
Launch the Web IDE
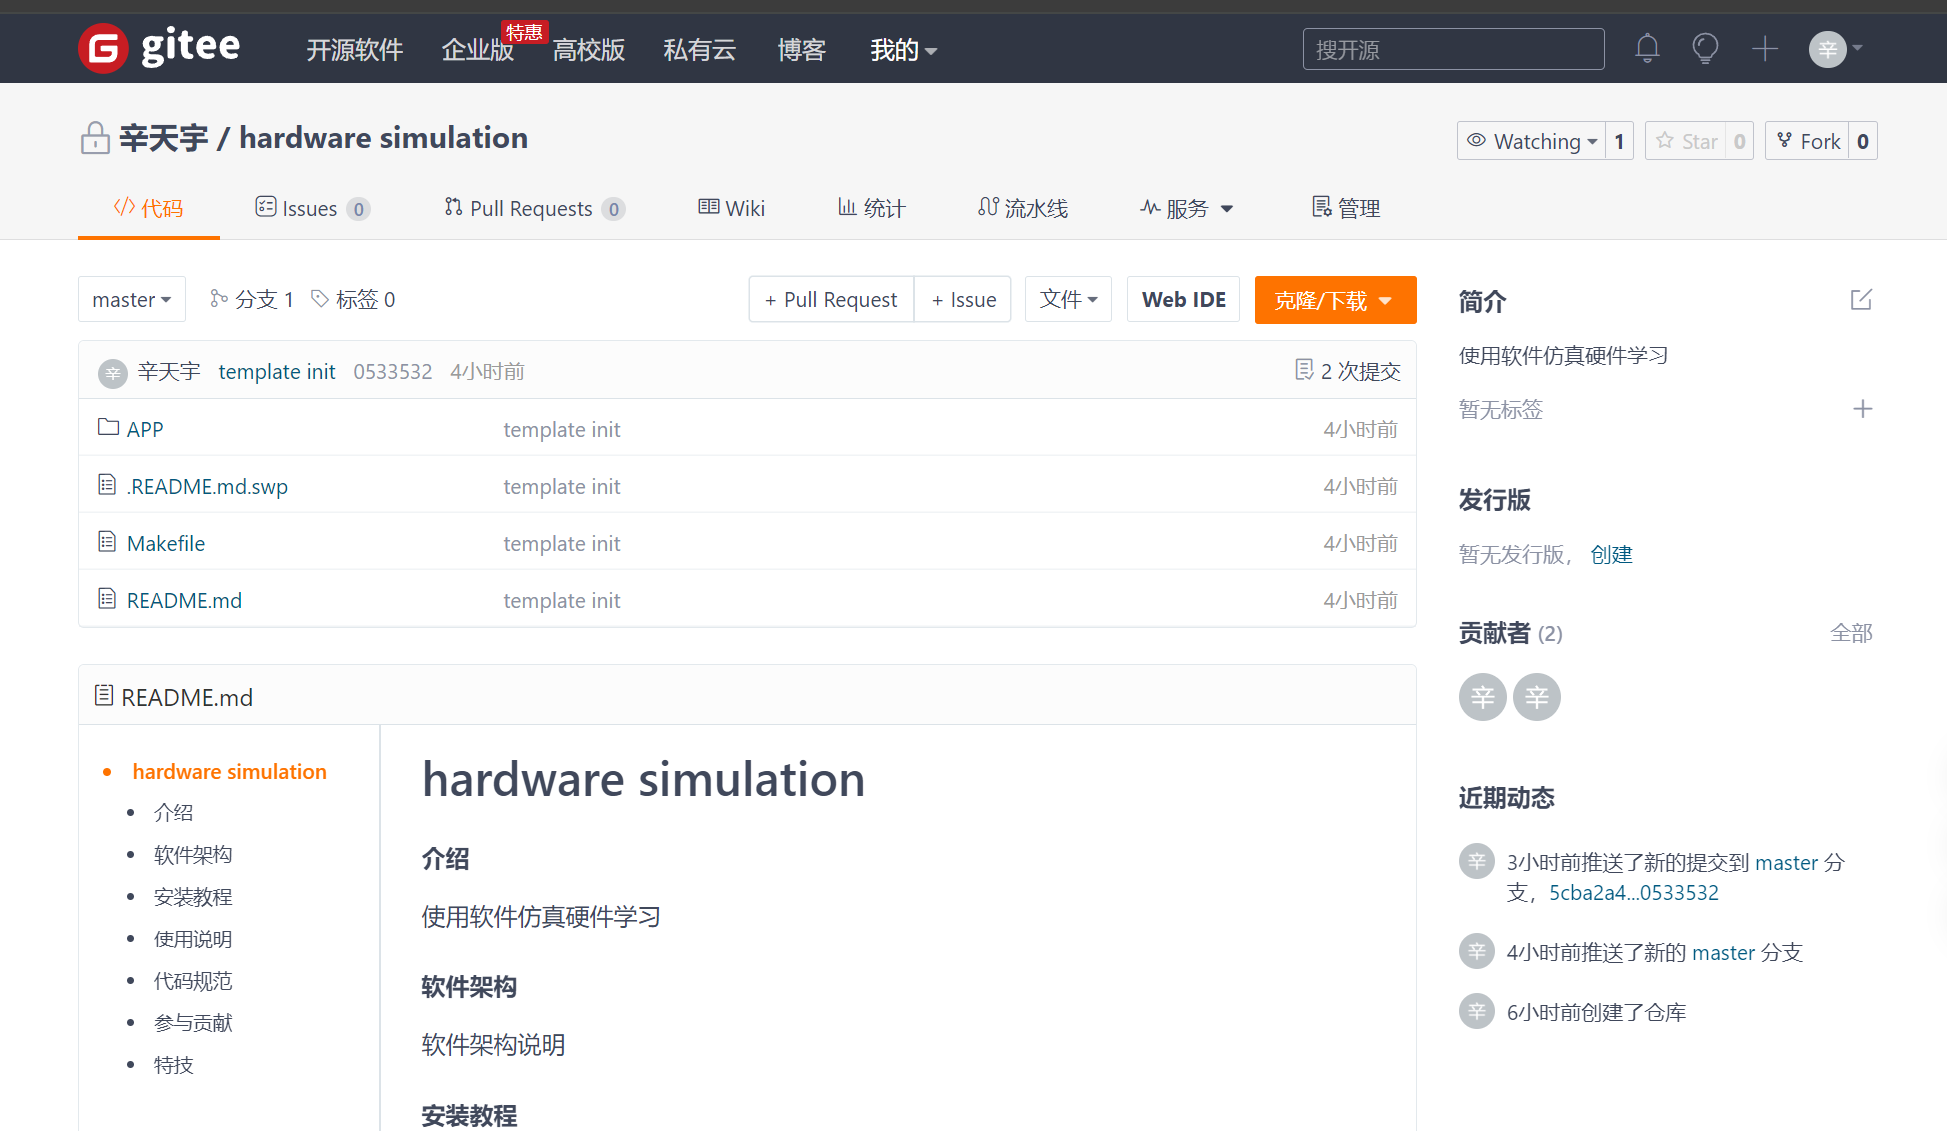pyautogui.click(x=1183, y=299)
